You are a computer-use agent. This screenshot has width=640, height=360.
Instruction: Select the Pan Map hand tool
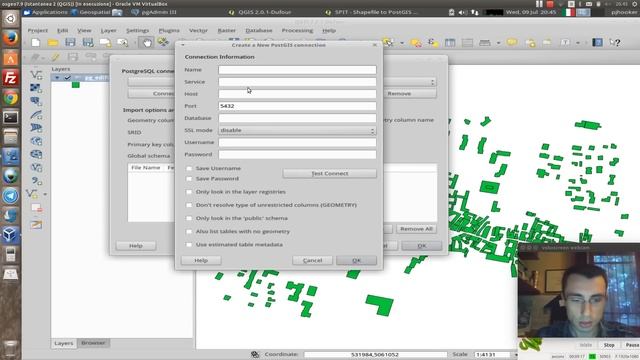pyautogui.click(x=147, y=42)
